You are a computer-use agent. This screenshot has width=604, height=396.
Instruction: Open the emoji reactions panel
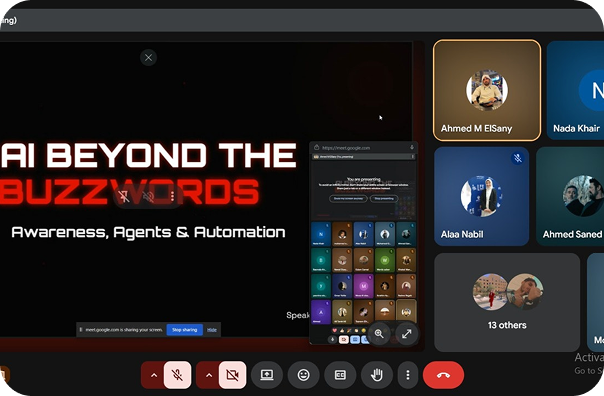click(304, 375)
